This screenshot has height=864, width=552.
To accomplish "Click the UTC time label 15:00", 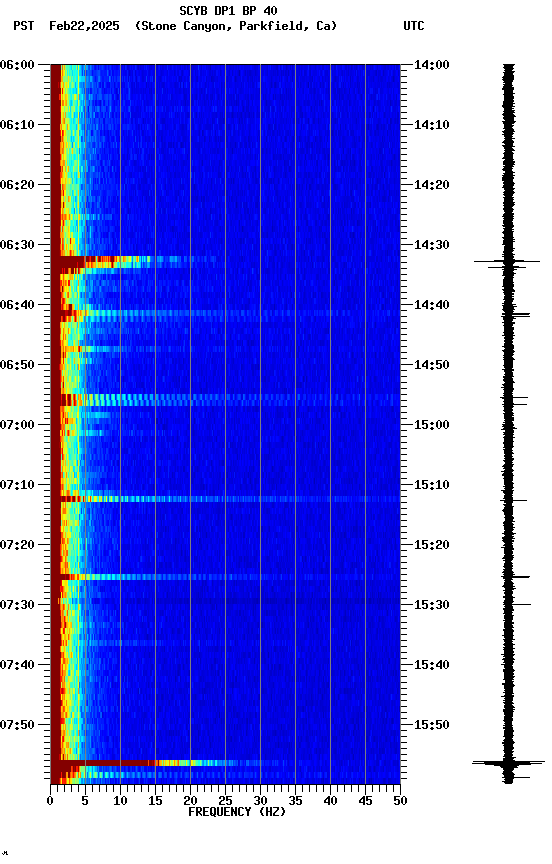I will (x=432, y=425).
